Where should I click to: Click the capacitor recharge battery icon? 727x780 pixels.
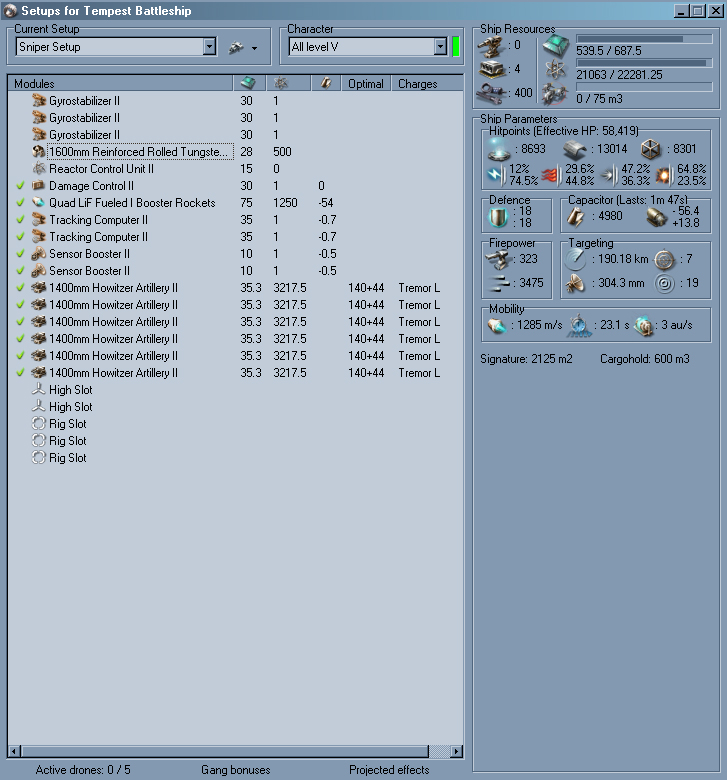[x=657, y=217]
